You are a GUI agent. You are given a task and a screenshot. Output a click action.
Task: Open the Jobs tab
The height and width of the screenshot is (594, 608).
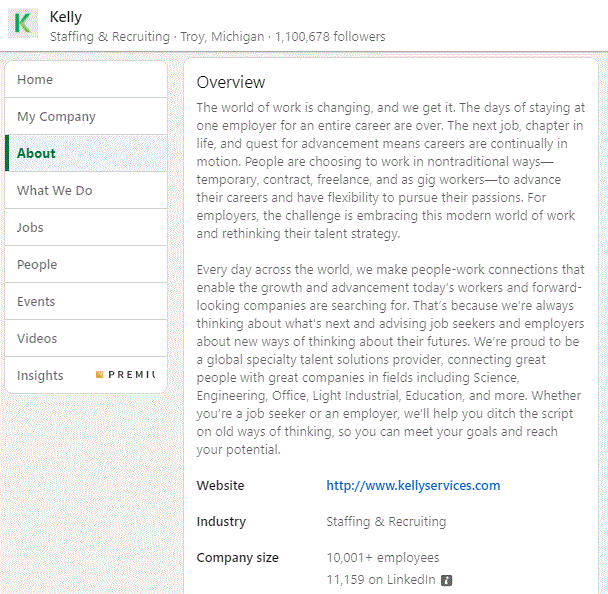click(31, 228)
